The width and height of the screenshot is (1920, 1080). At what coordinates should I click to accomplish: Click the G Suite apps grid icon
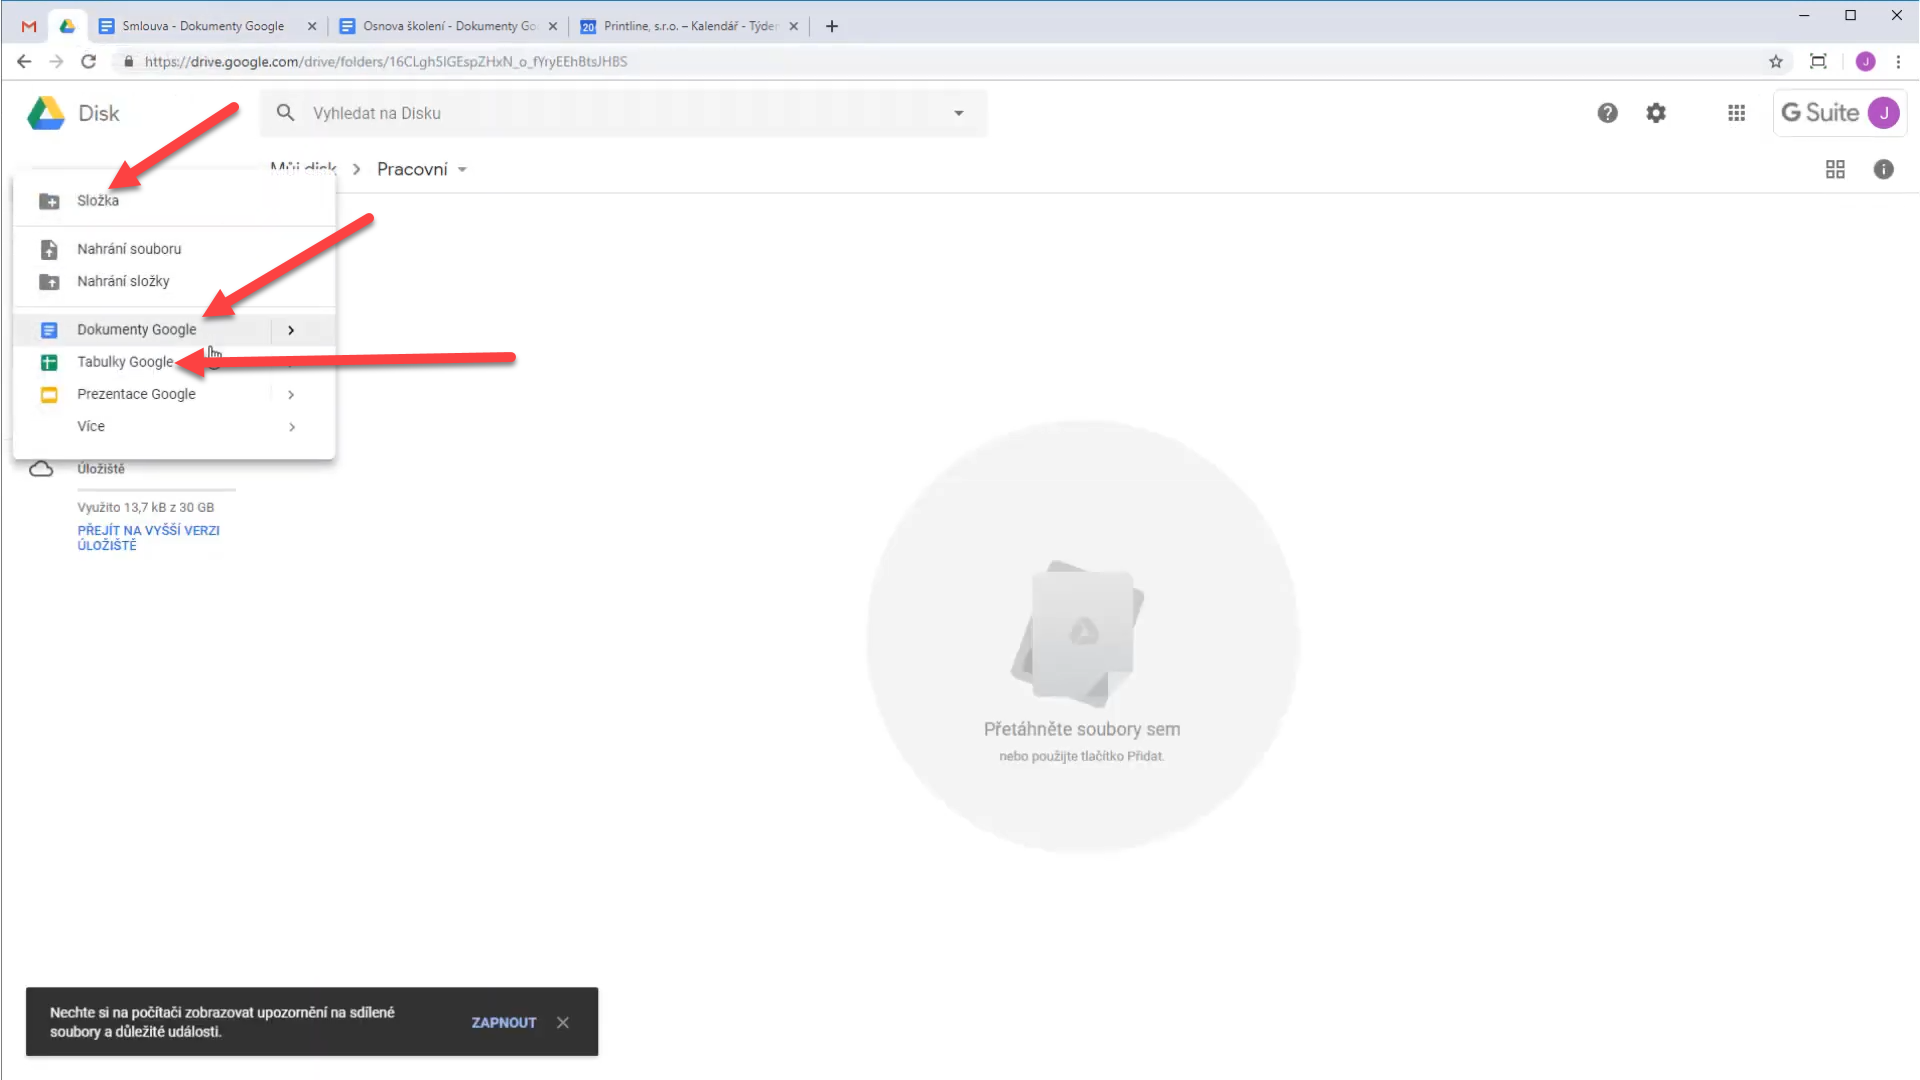[1737, 112]
